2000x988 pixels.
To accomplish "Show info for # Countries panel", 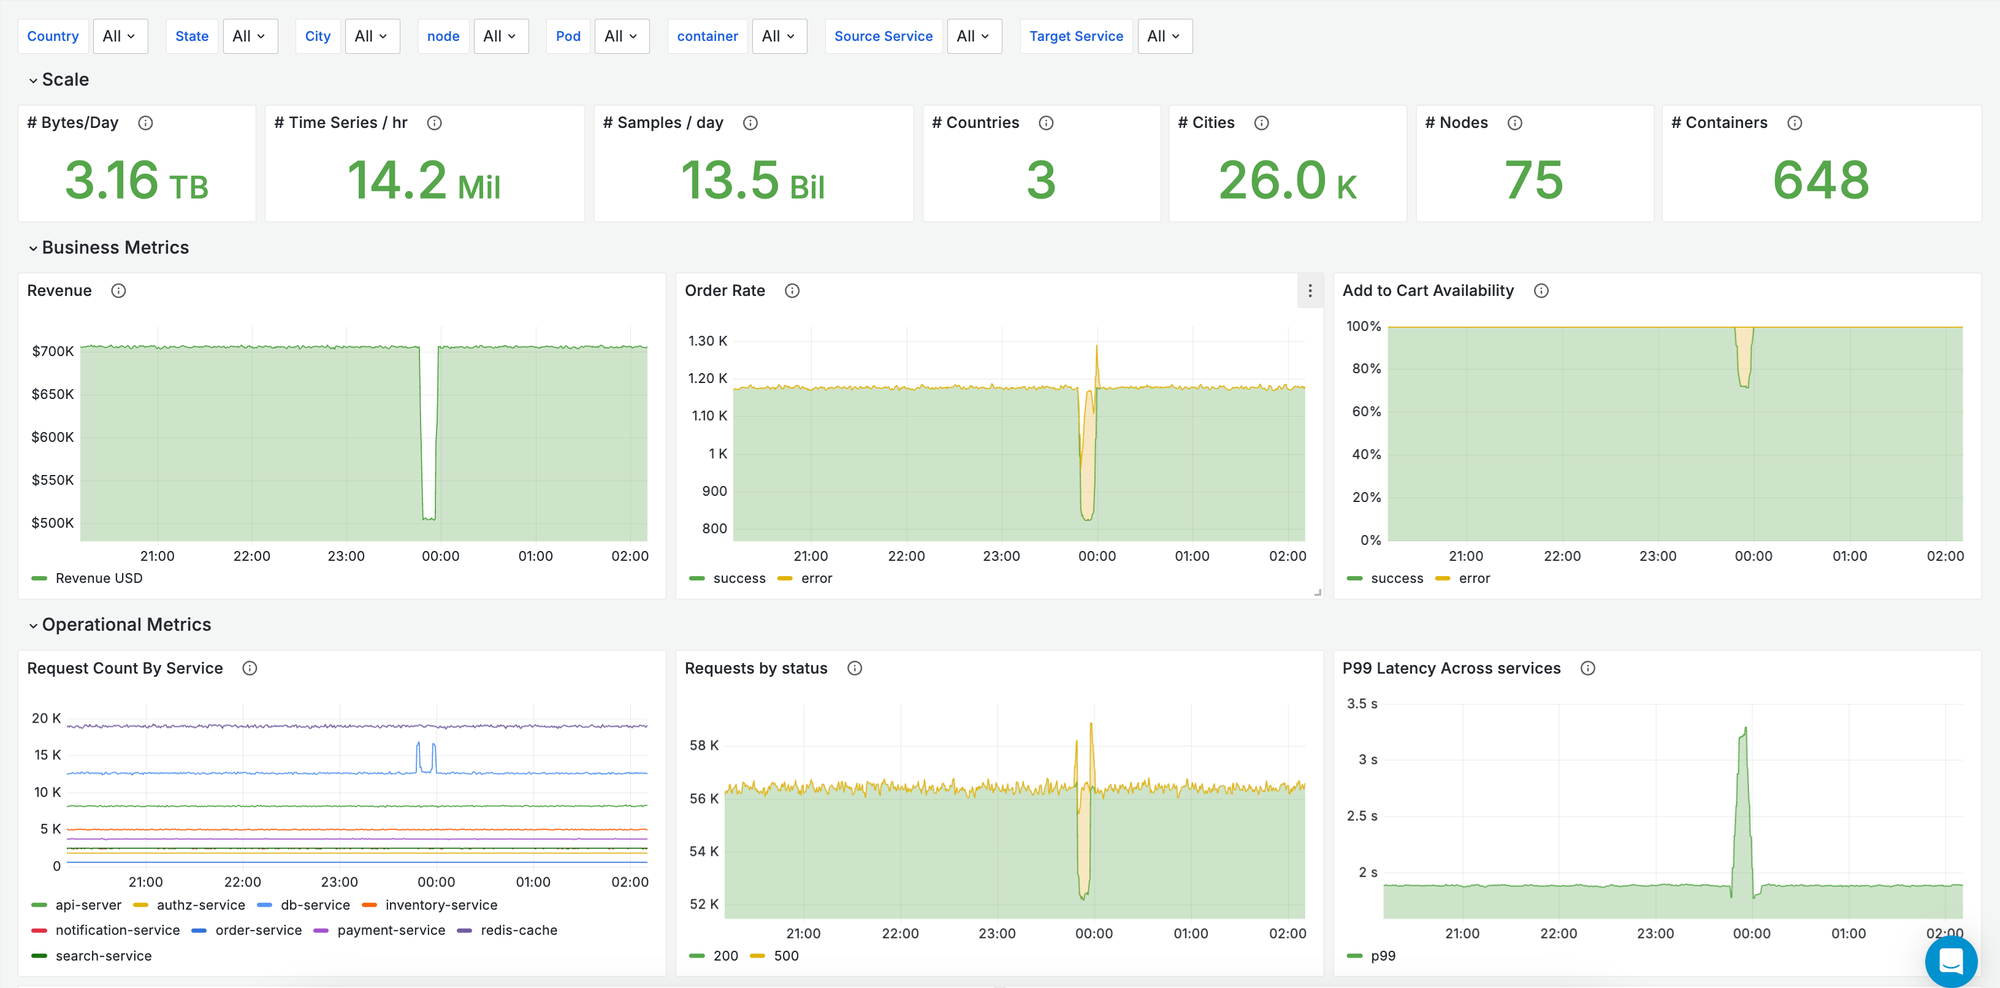I will pyautogui.click(x=1047, y=123).
